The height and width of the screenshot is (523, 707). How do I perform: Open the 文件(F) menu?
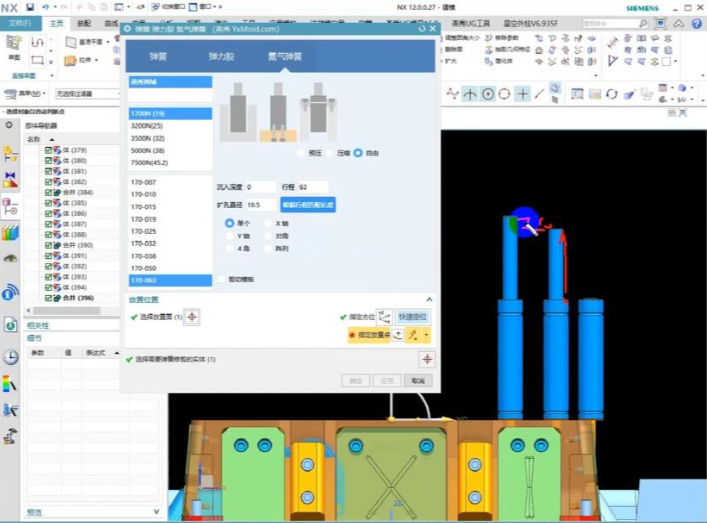[x=20, y=23]
